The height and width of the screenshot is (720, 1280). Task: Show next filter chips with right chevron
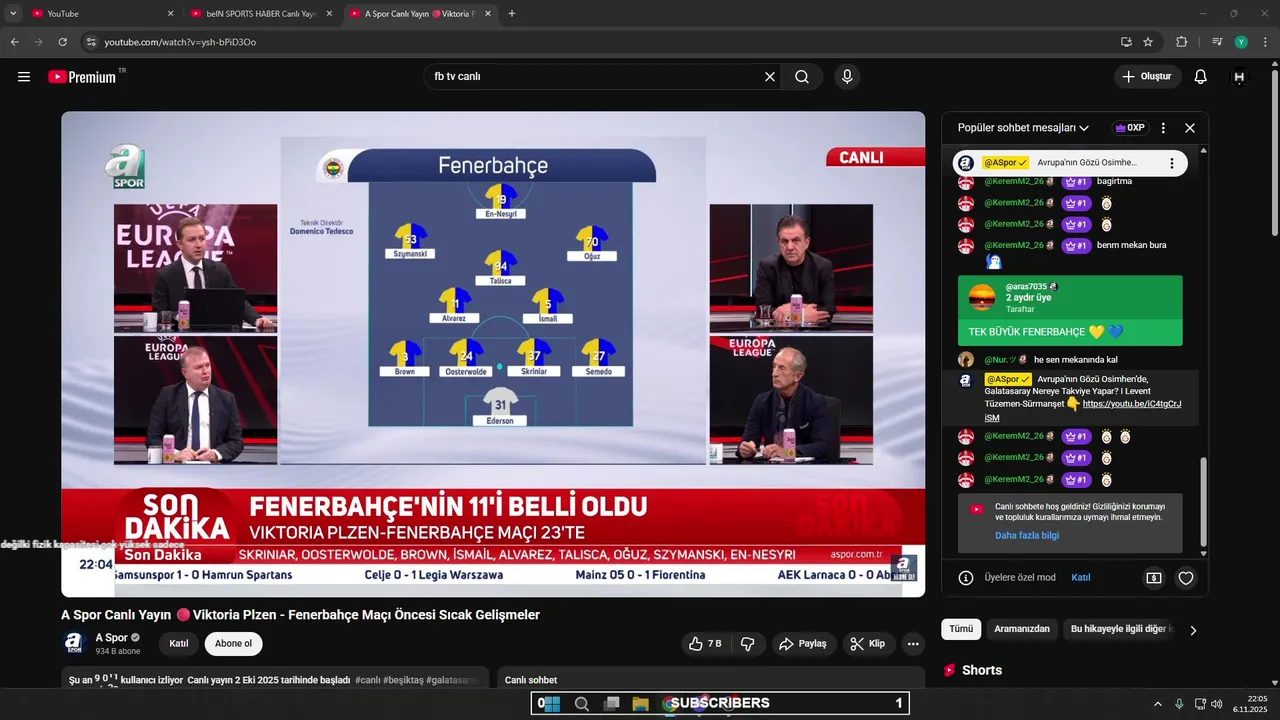click(x=1192, y=630)
